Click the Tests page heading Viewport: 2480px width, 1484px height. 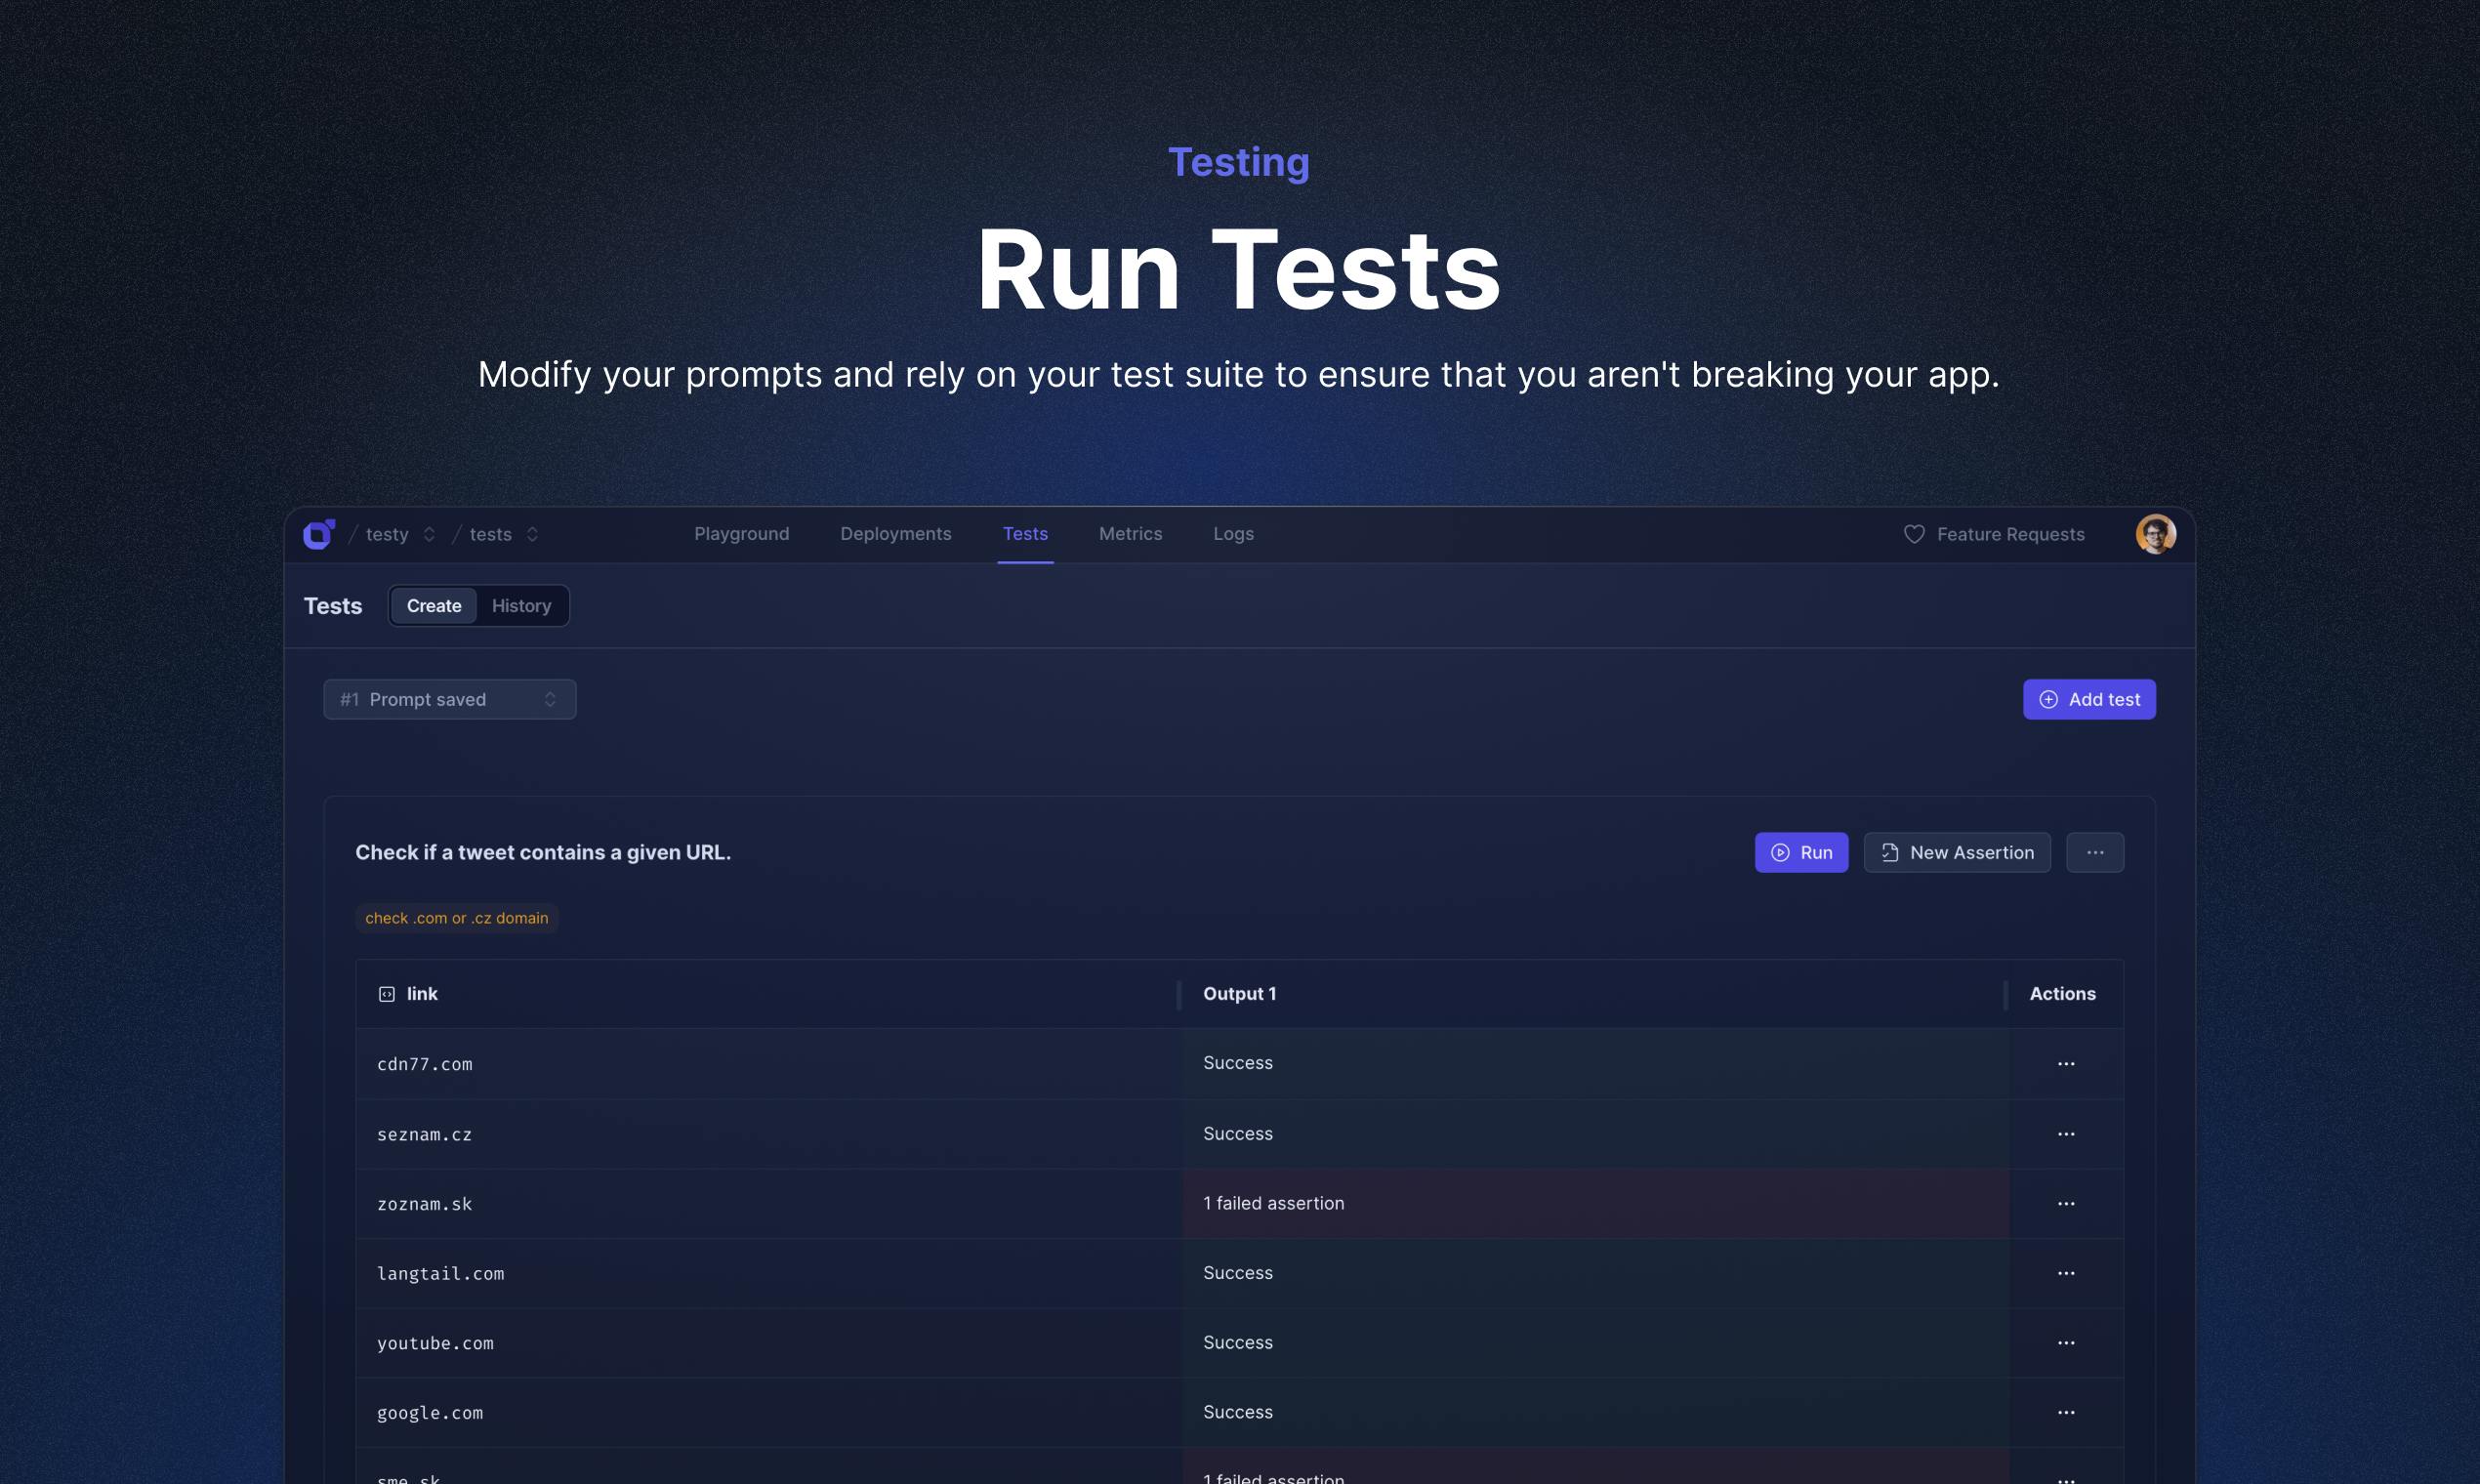(332, 606)
